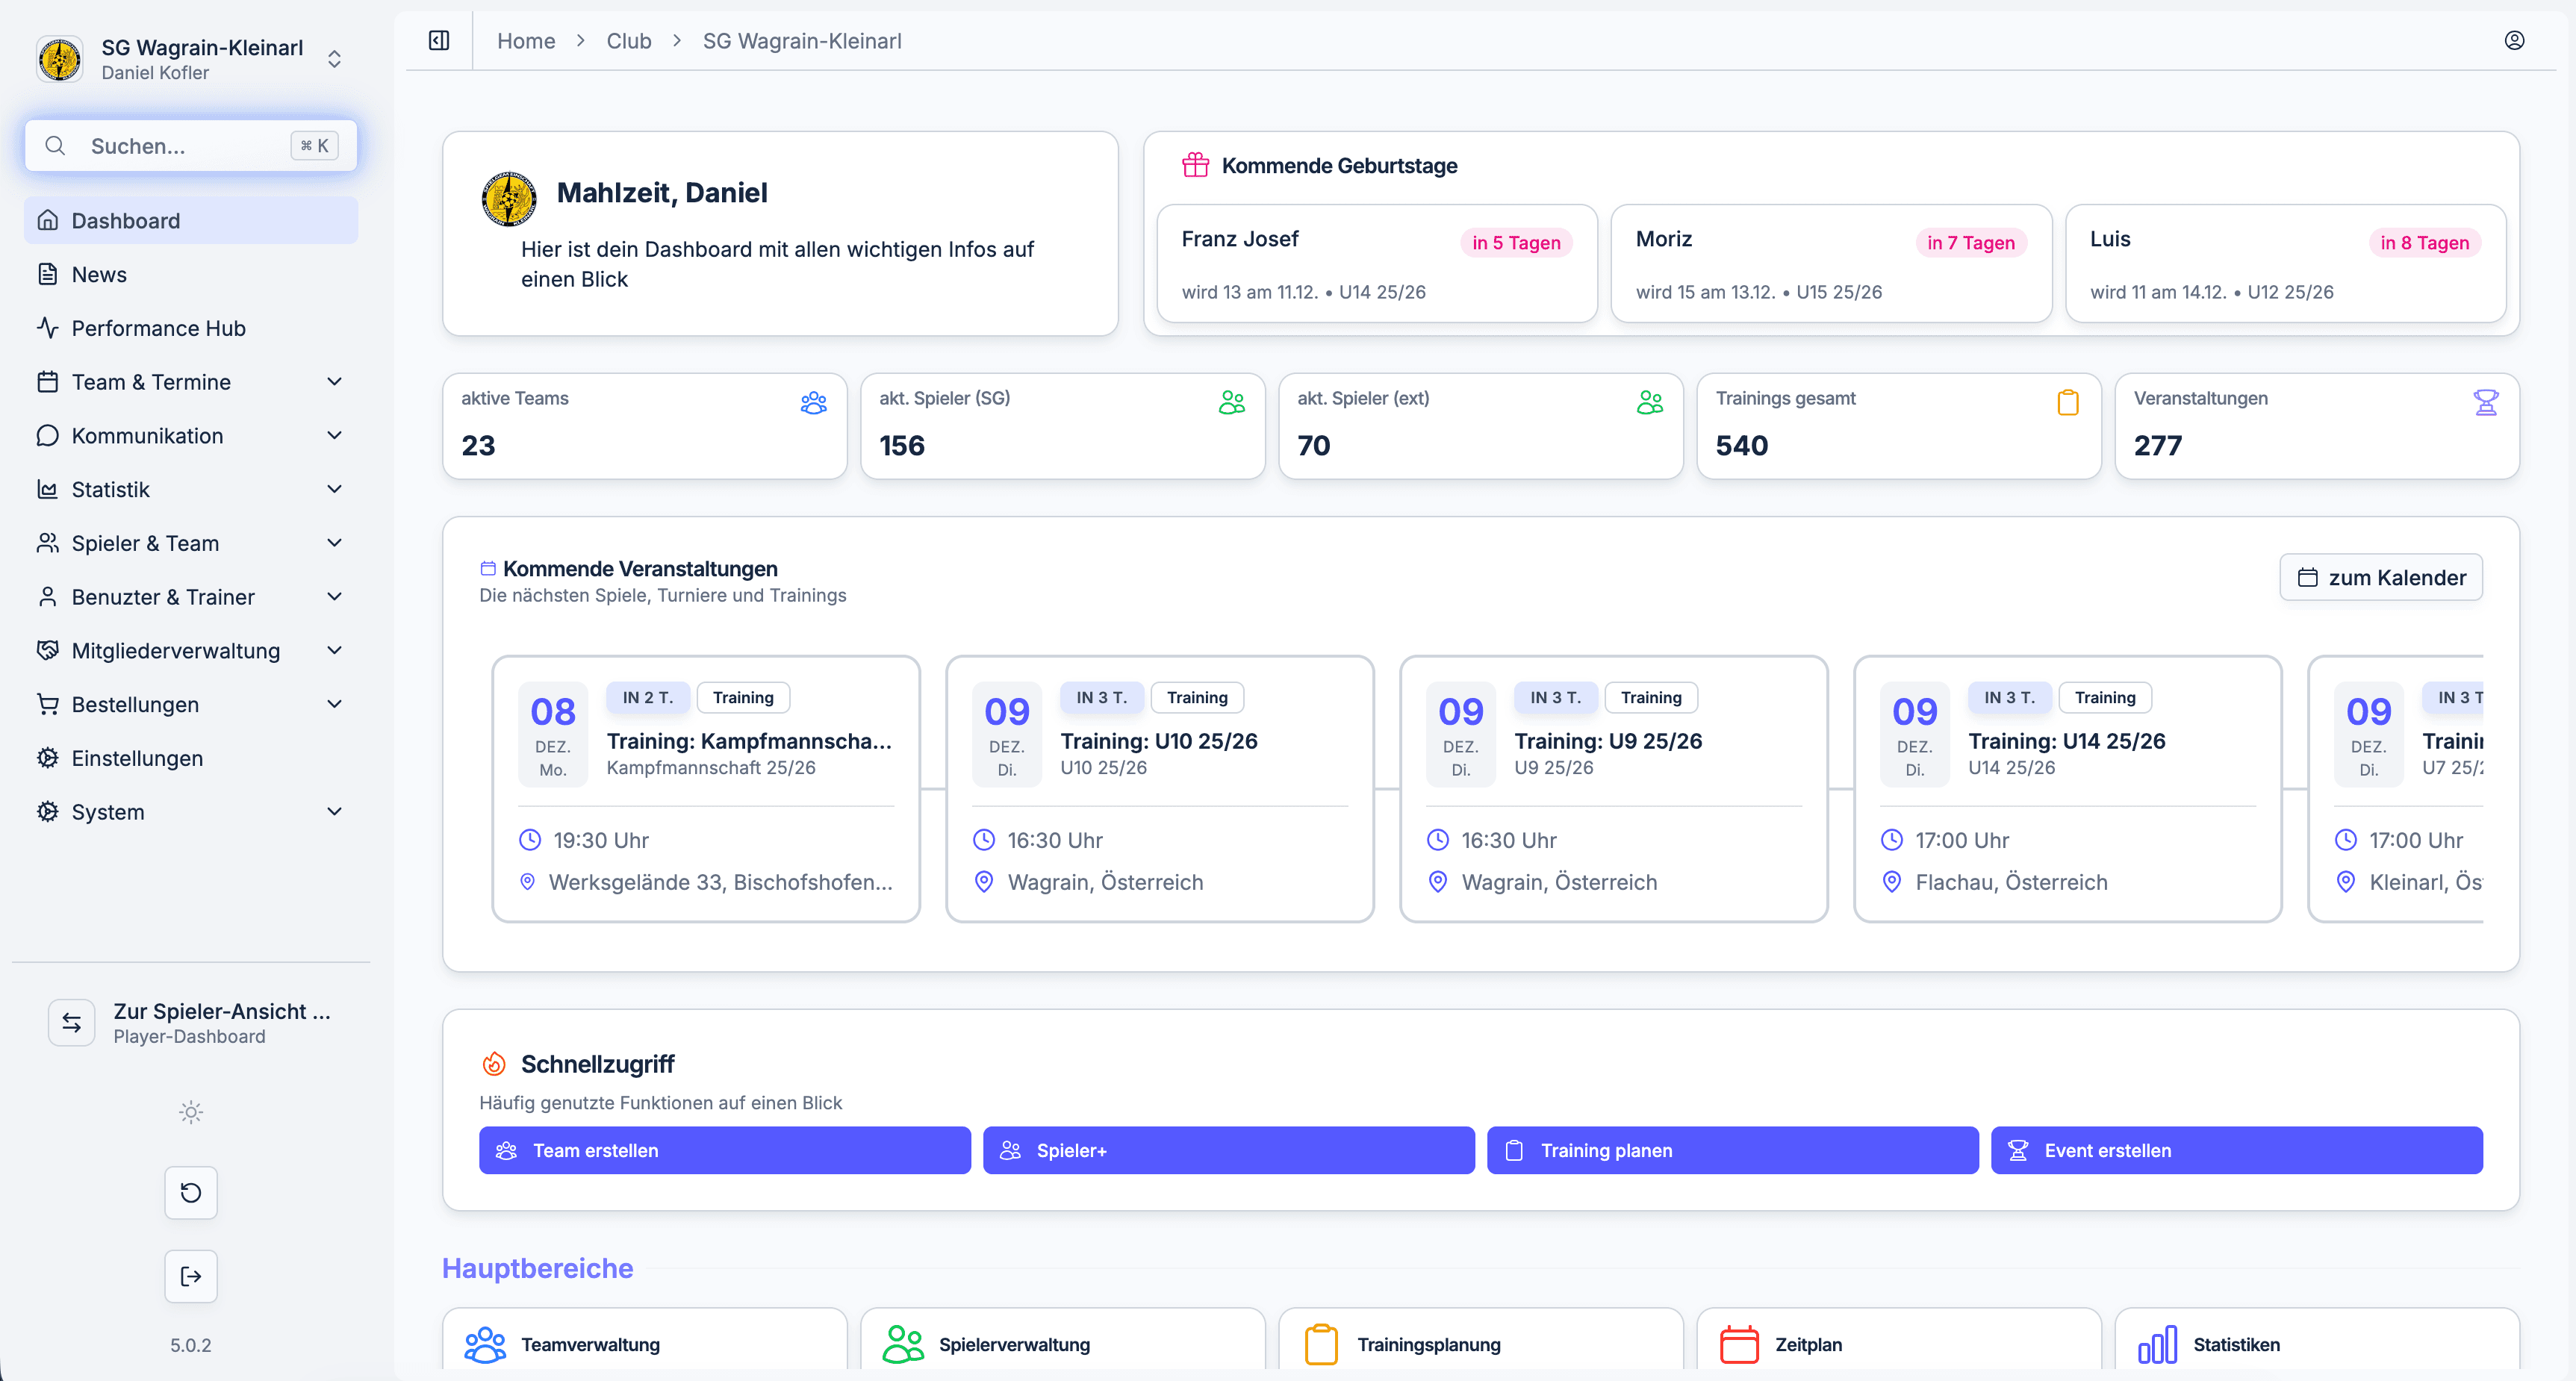The image size is (2576, 1381).
Task: Click the logout icon button
Action: pos(191,1276)
